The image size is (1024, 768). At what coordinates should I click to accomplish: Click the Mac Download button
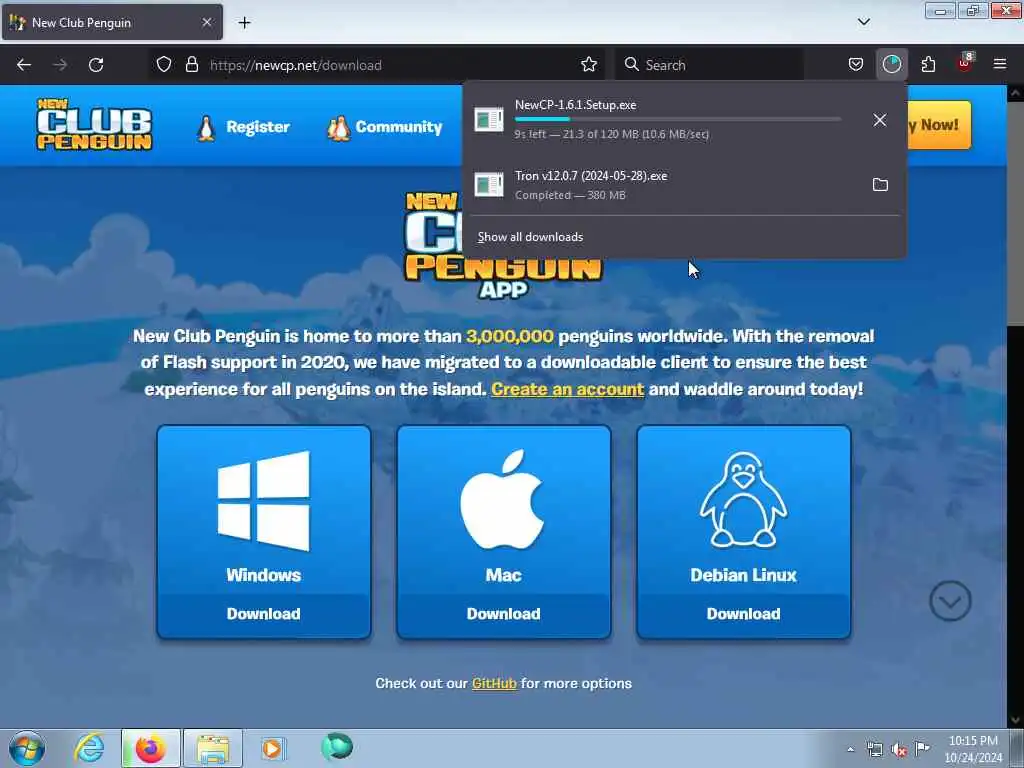(x=504, y=615)
